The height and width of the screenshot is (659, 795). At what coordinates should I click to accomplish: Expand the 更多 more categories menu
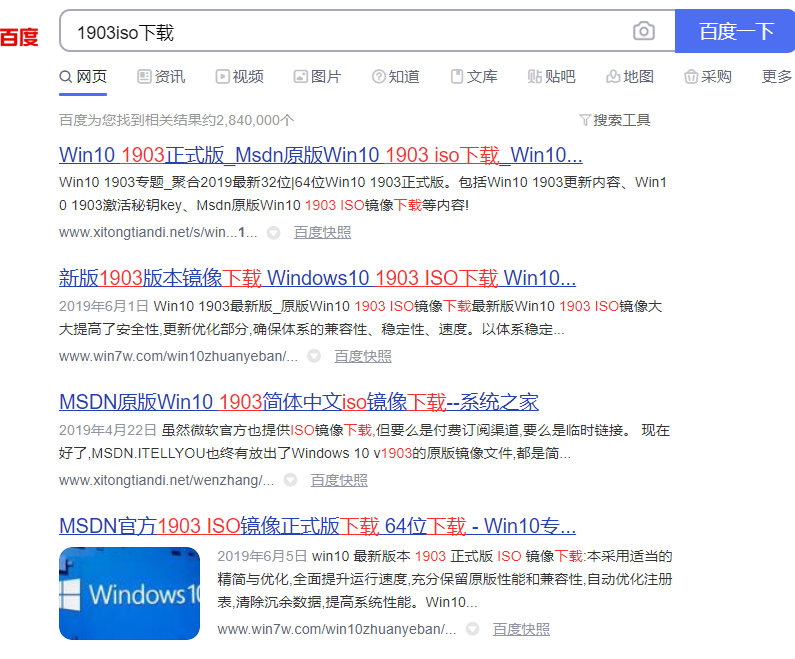point(776,77)
